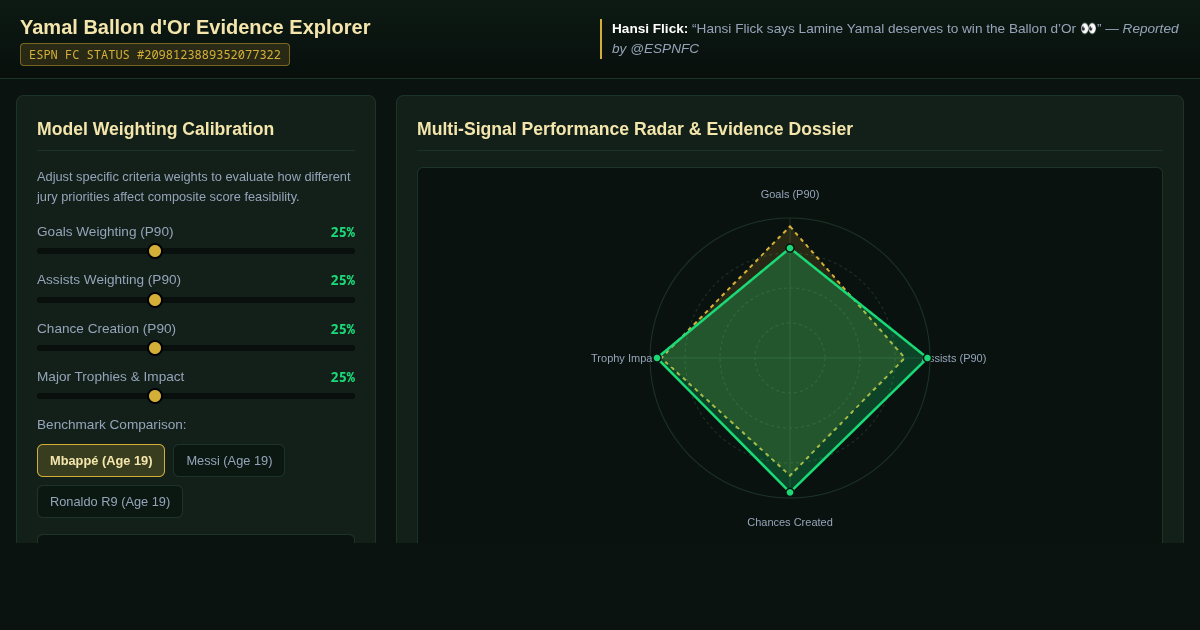Screen dimensions: 1200x630
Task: Adjust the Major Trophies & Impact slider
Action: [x=196, y=396]
